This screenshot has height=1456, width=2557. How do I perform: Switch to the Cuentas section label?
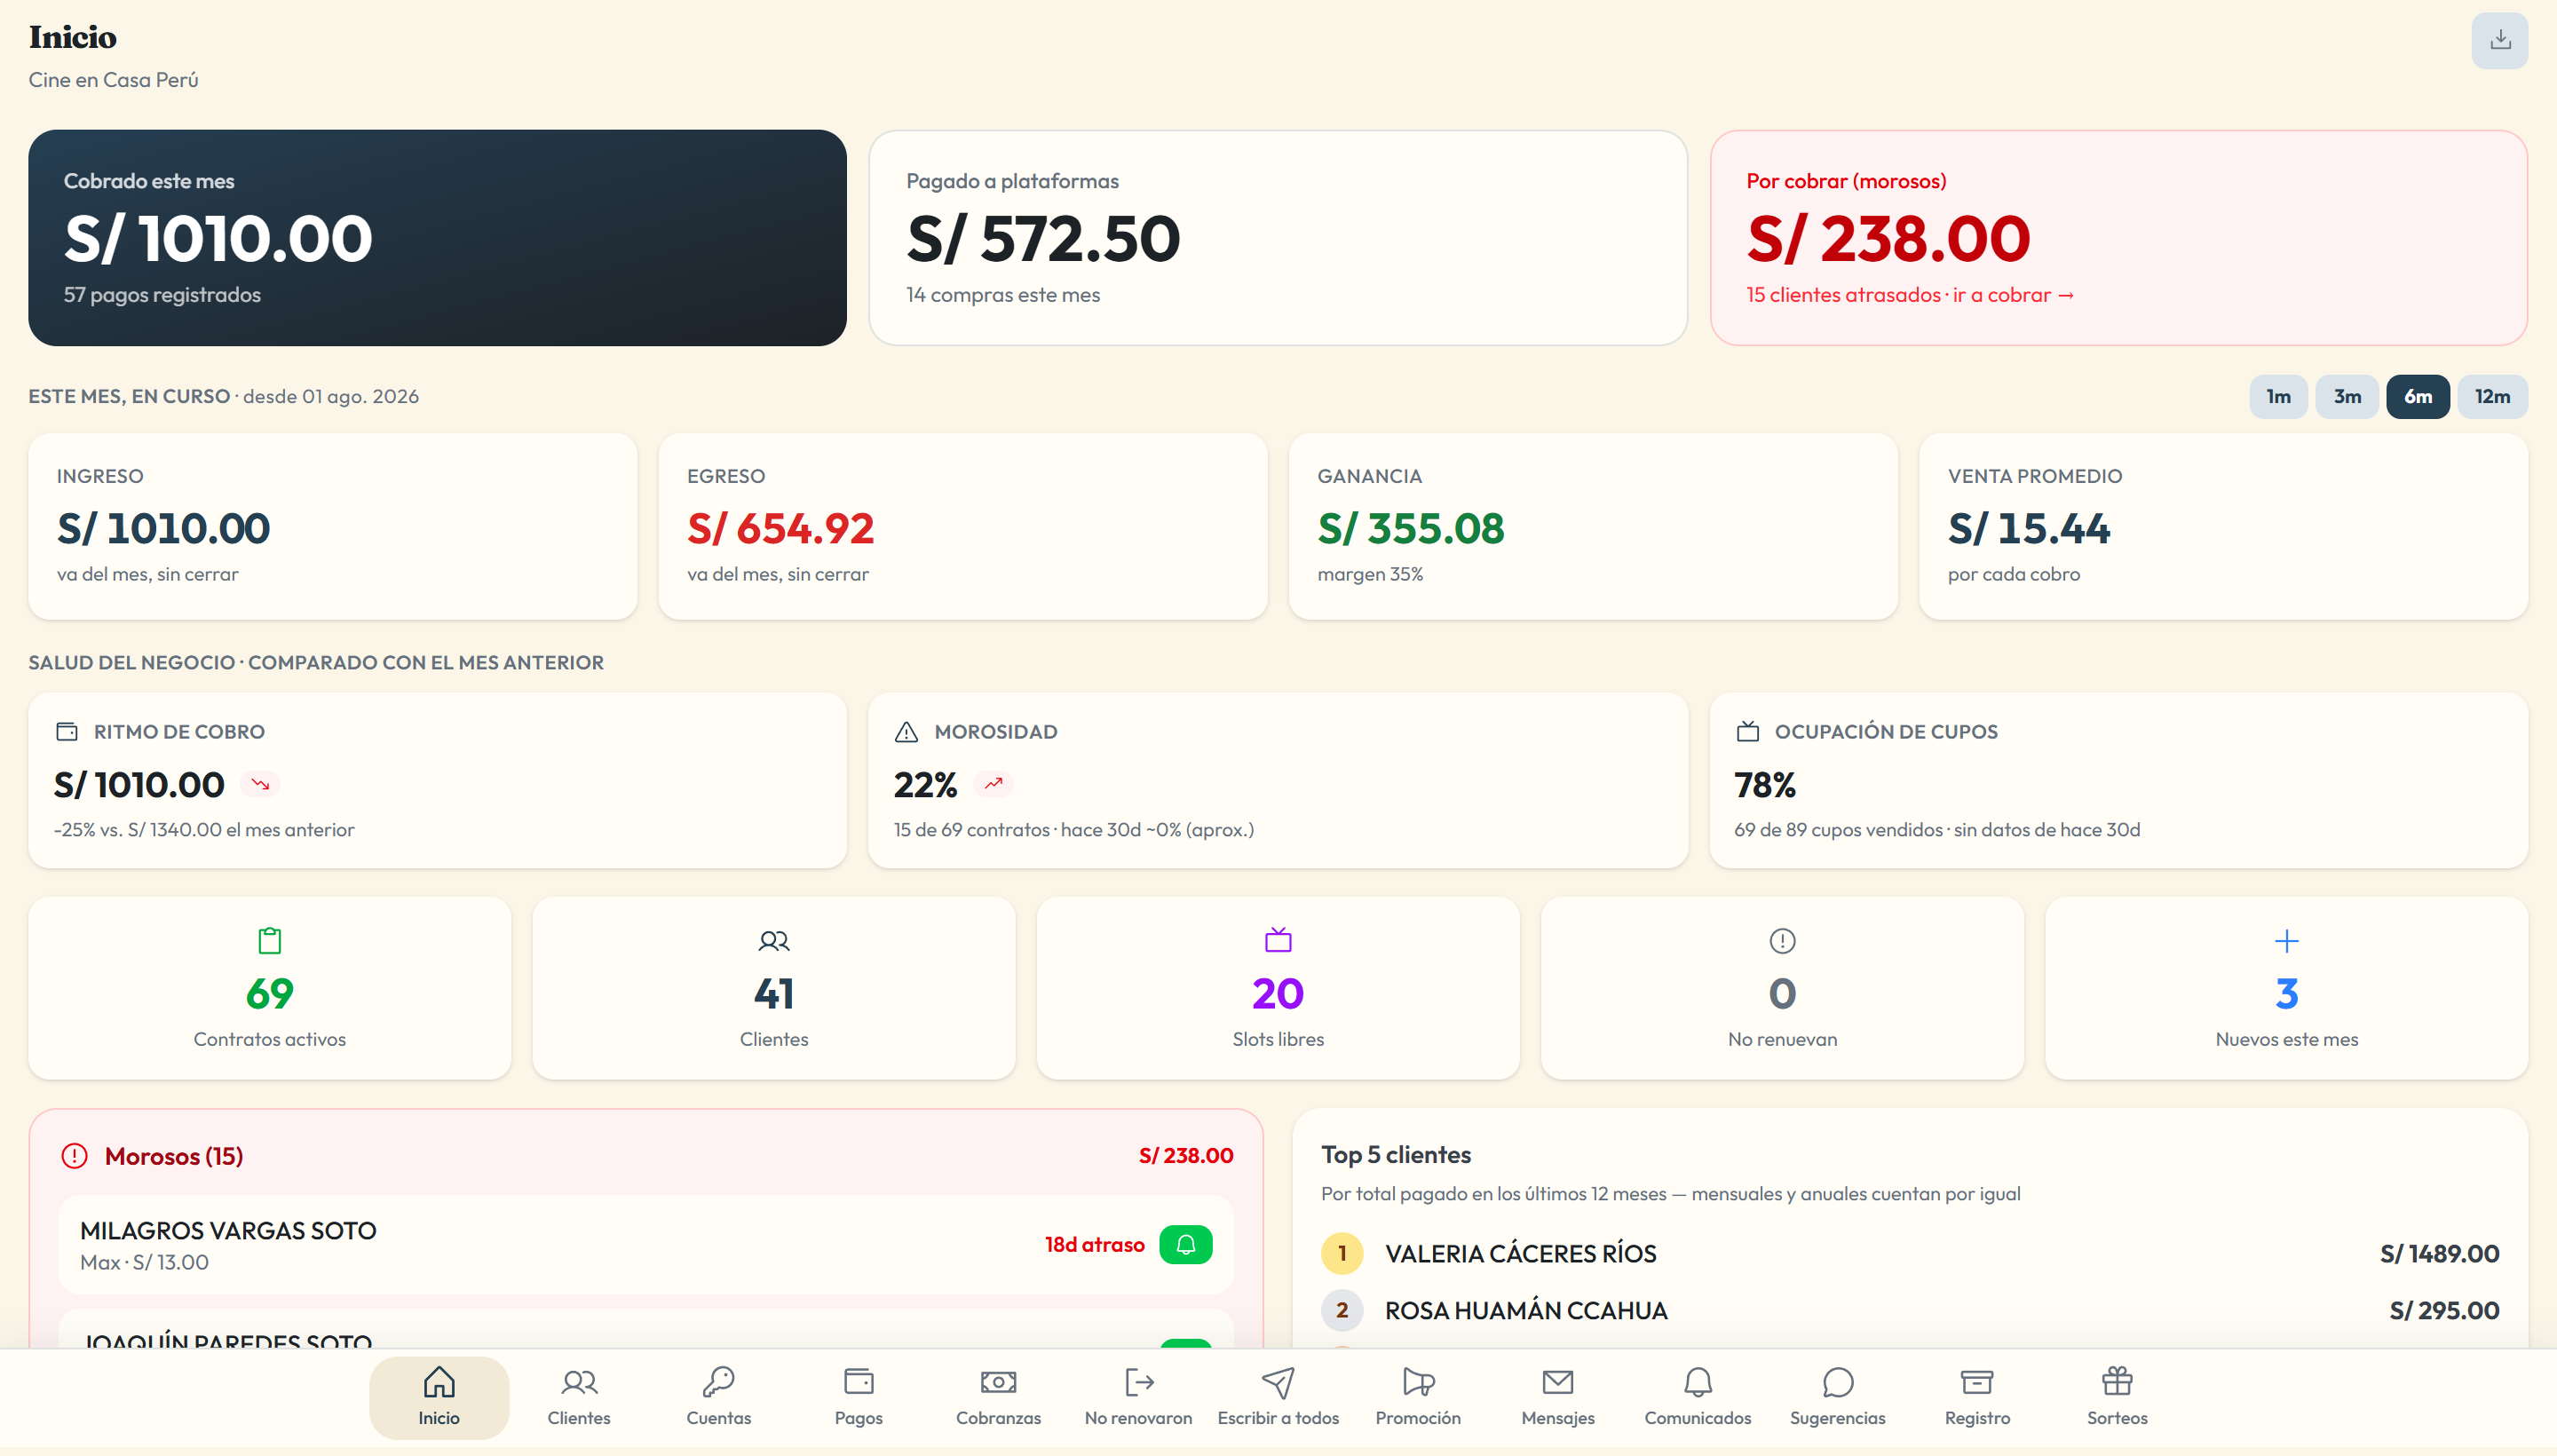tap(719, 1418)
